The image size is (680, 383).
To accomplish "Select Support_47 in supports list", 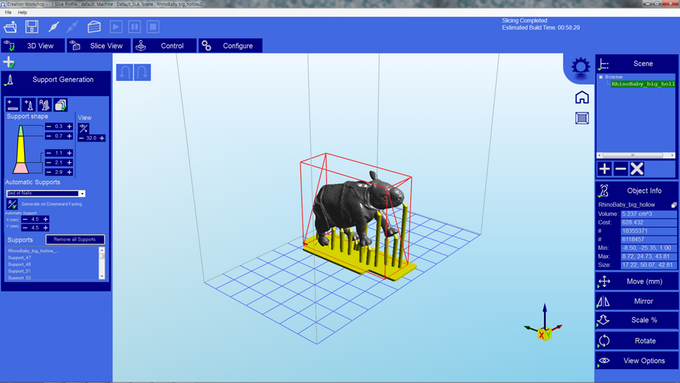I will (x=20, y=258).
